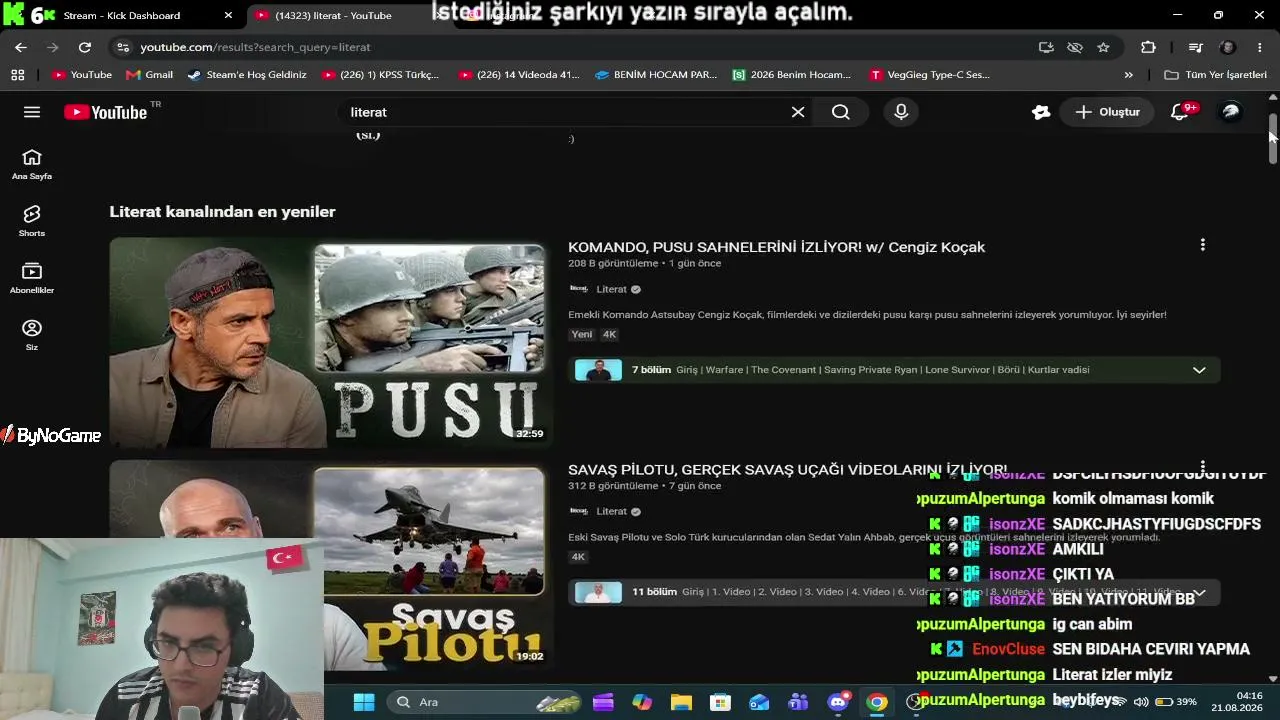Open 'SAVAŞ PİLOTU, GERÇEK SAVAŞ UÇAĞI' video title
The width and height of the screenshot is (1280, 720).
click(x=787, y=469)
